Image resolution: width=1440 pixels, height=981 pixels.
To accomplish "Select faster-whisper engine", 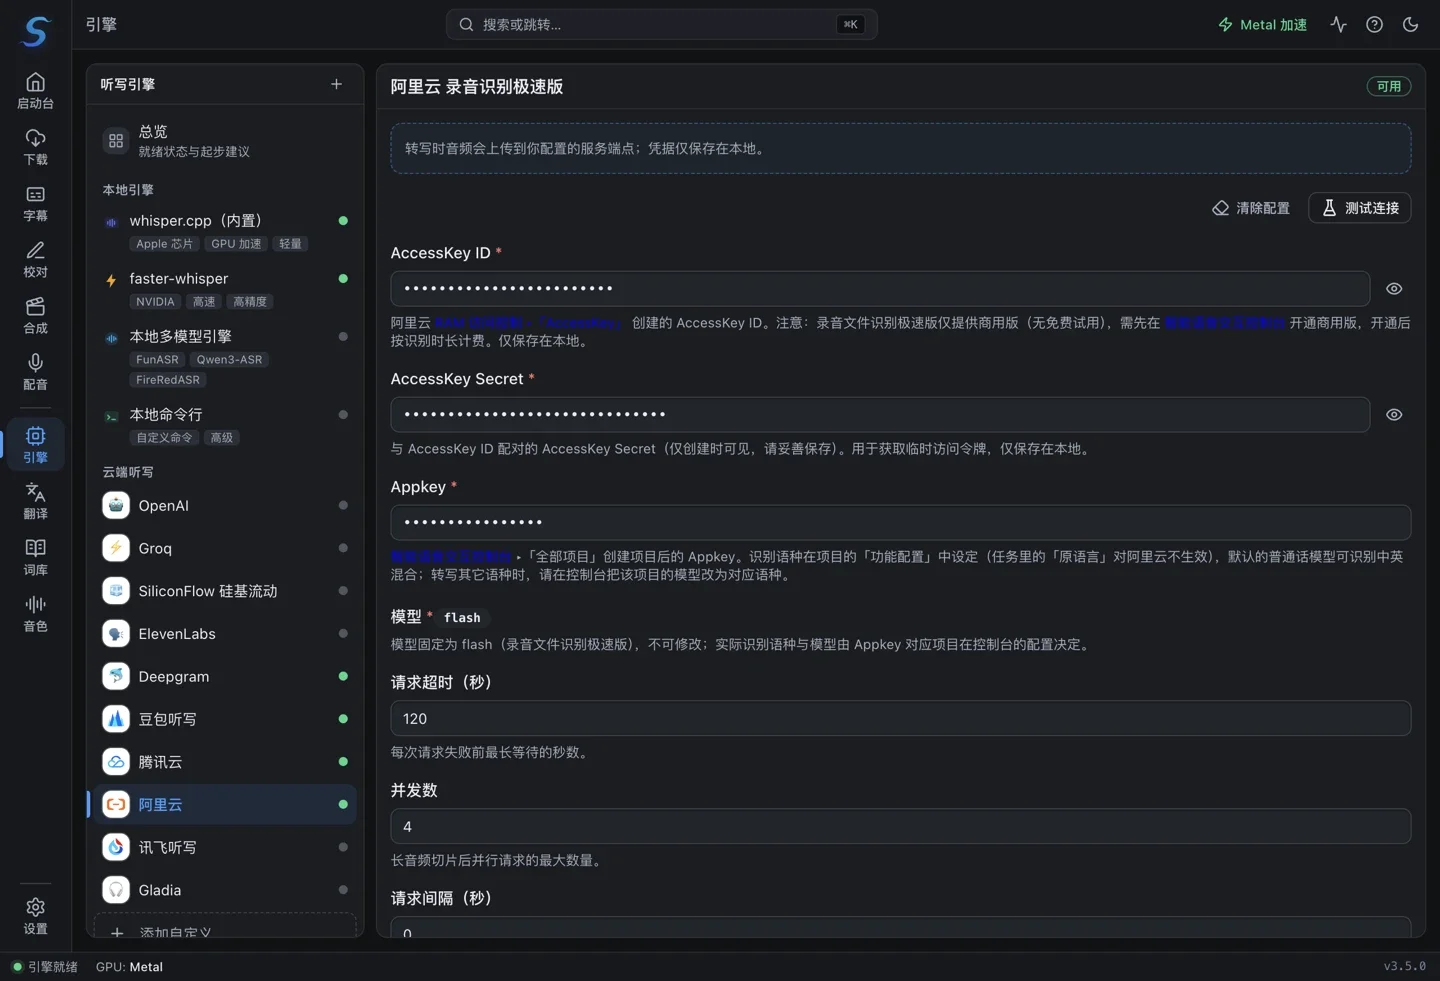I will tap(225, 289).
